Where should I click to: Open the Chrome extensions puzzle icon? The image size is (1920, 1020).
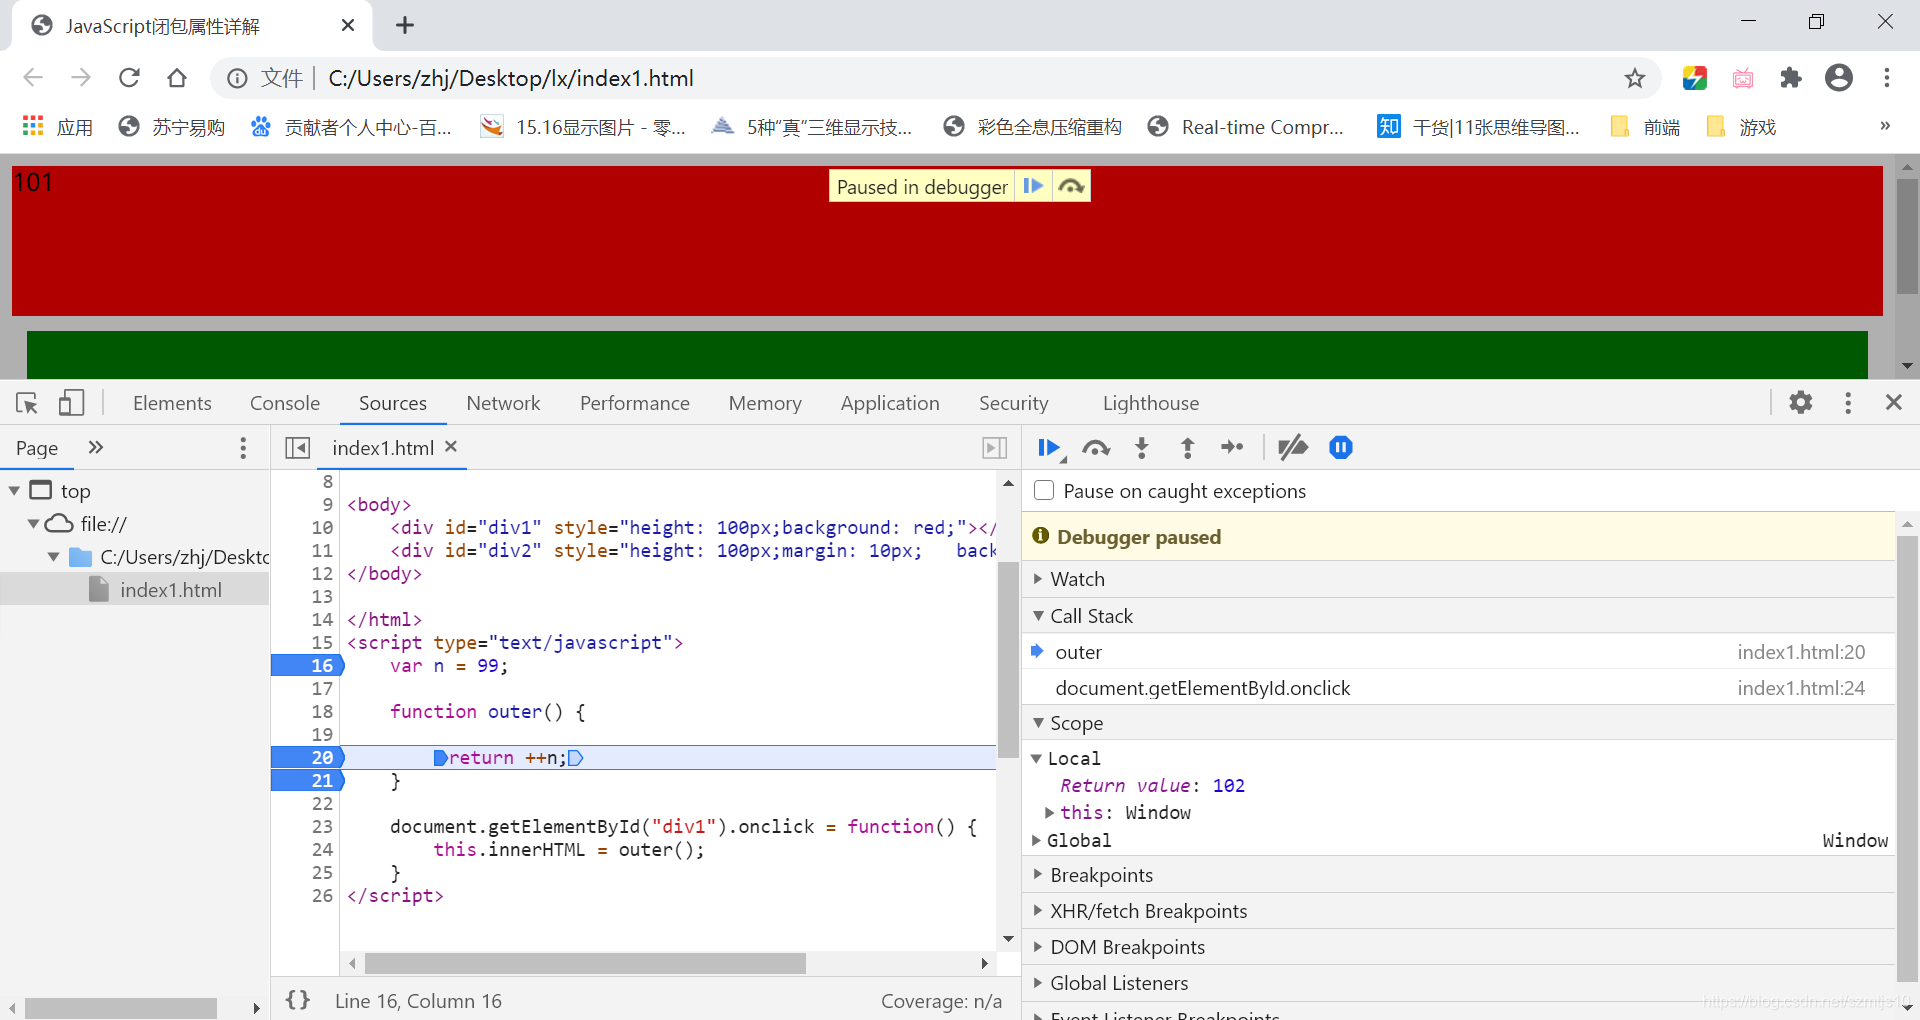(x=1790, y=78)
